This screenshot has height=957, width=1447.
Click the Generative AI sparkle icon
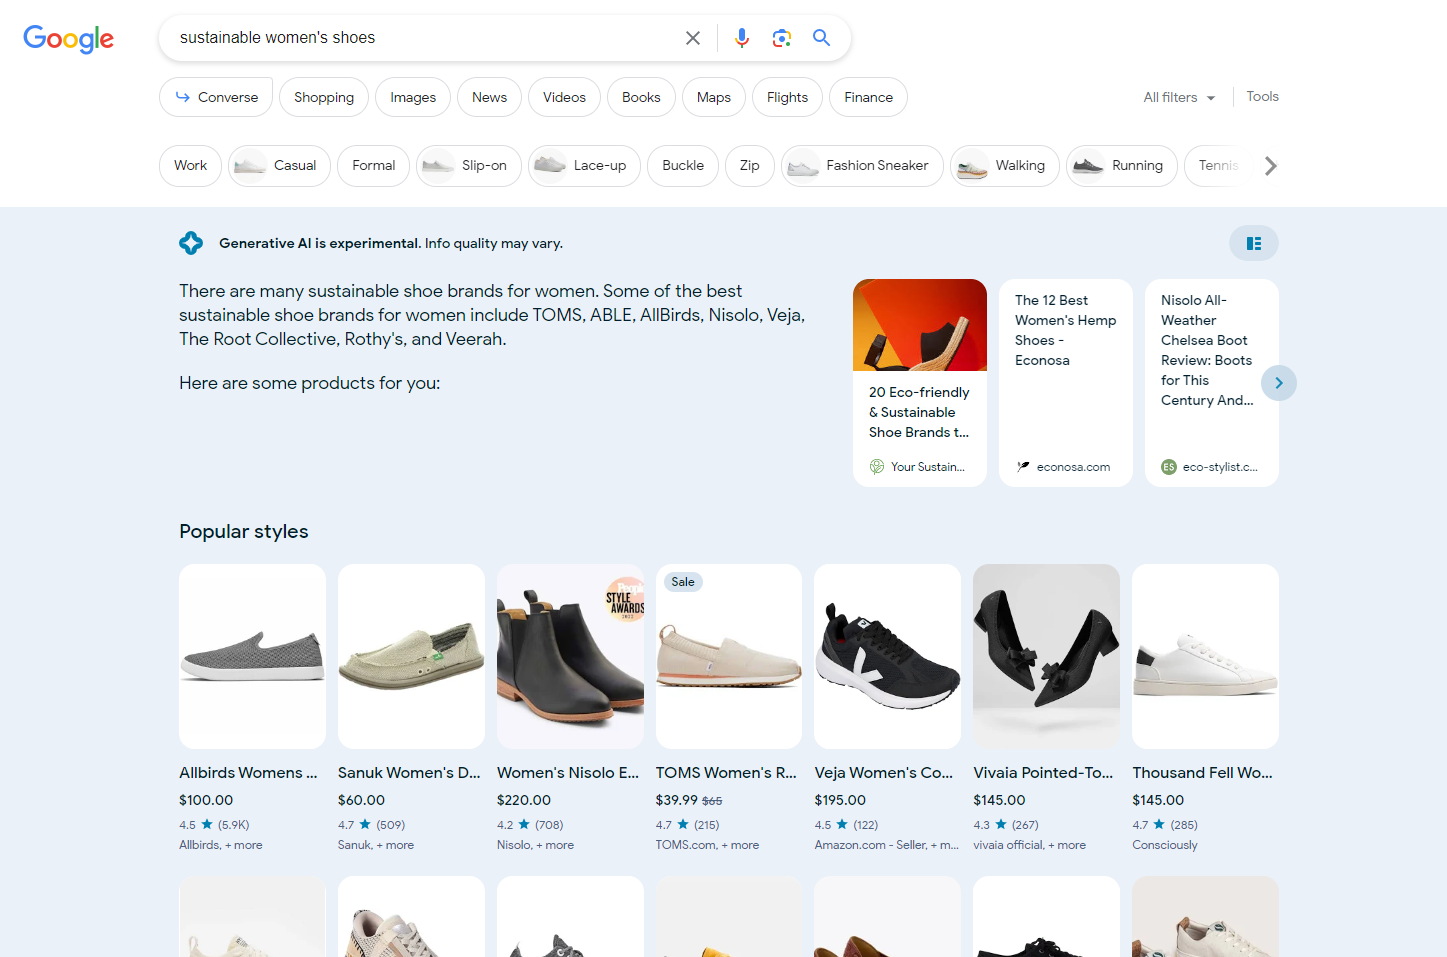[x=191, y=243]
